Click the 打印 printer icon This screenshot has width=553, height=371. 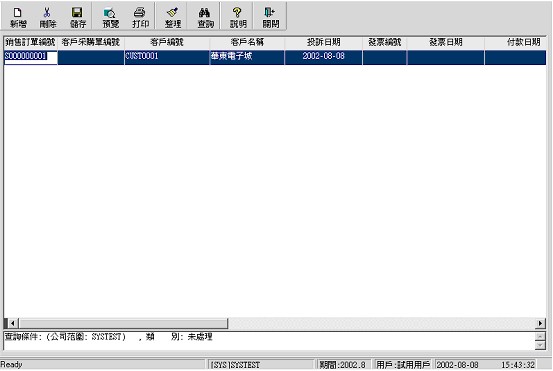pos(140,17)
